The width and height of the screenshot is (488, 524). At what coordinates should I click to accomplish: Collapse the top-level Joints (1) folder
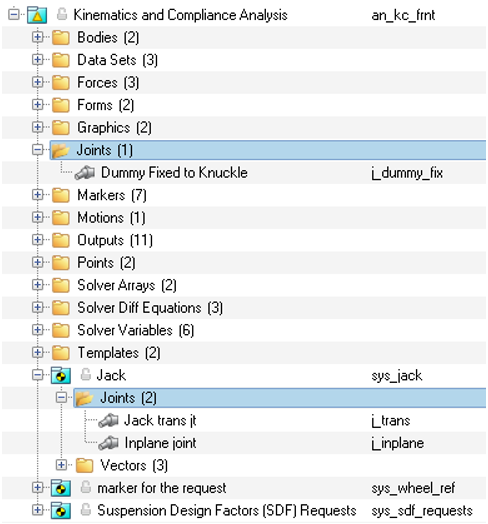[x=37, y=149]
